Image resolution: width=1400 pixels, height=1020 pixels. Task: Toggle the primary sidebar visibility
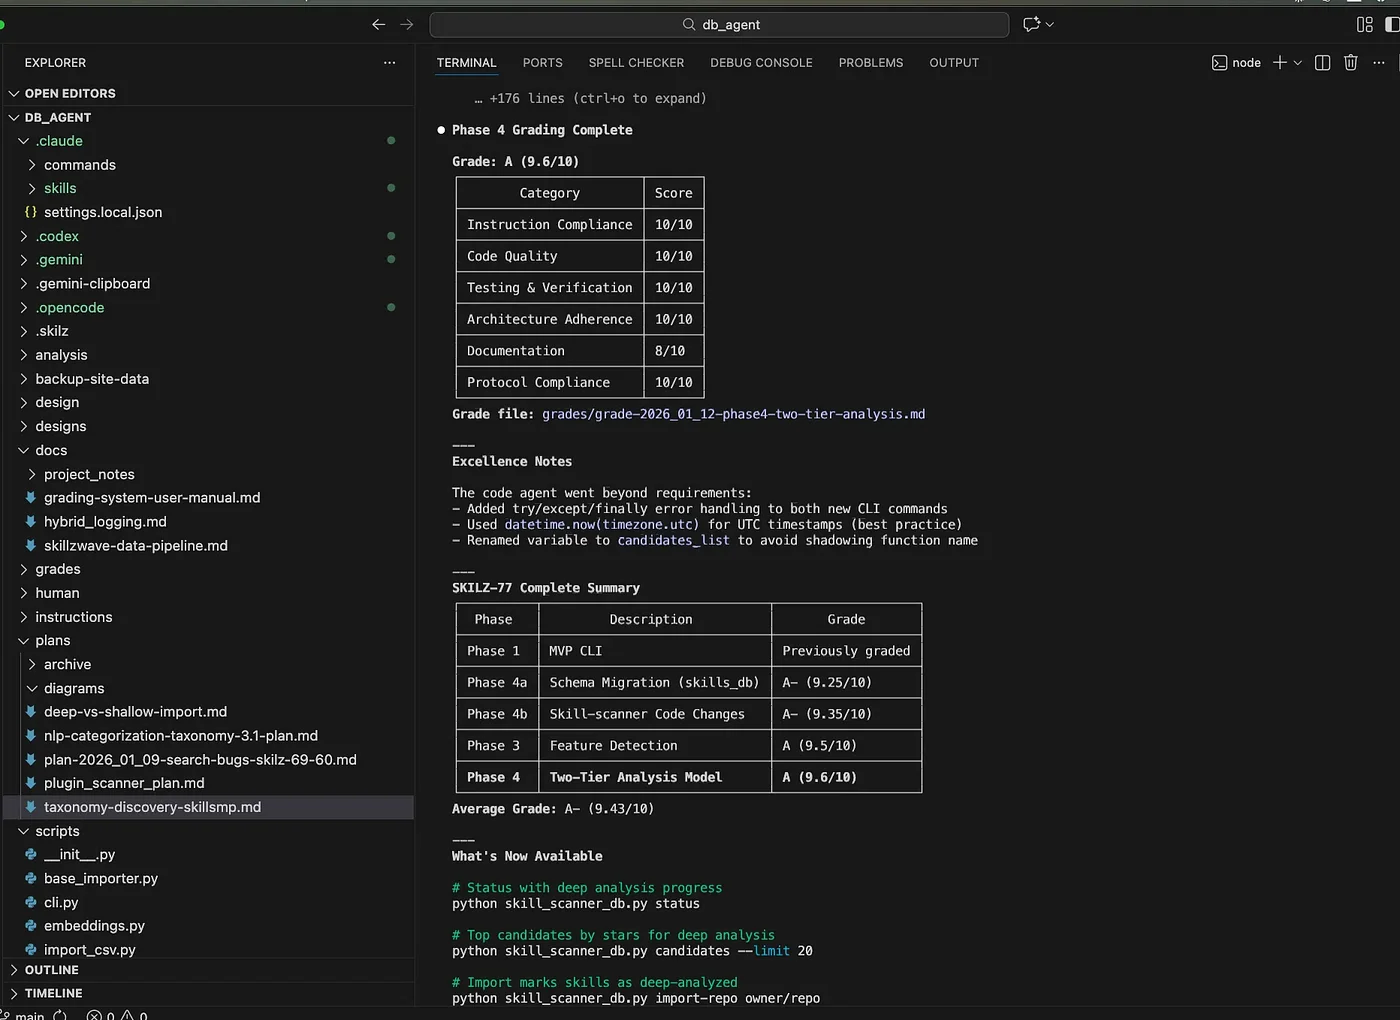click(x=1392, y=25)
